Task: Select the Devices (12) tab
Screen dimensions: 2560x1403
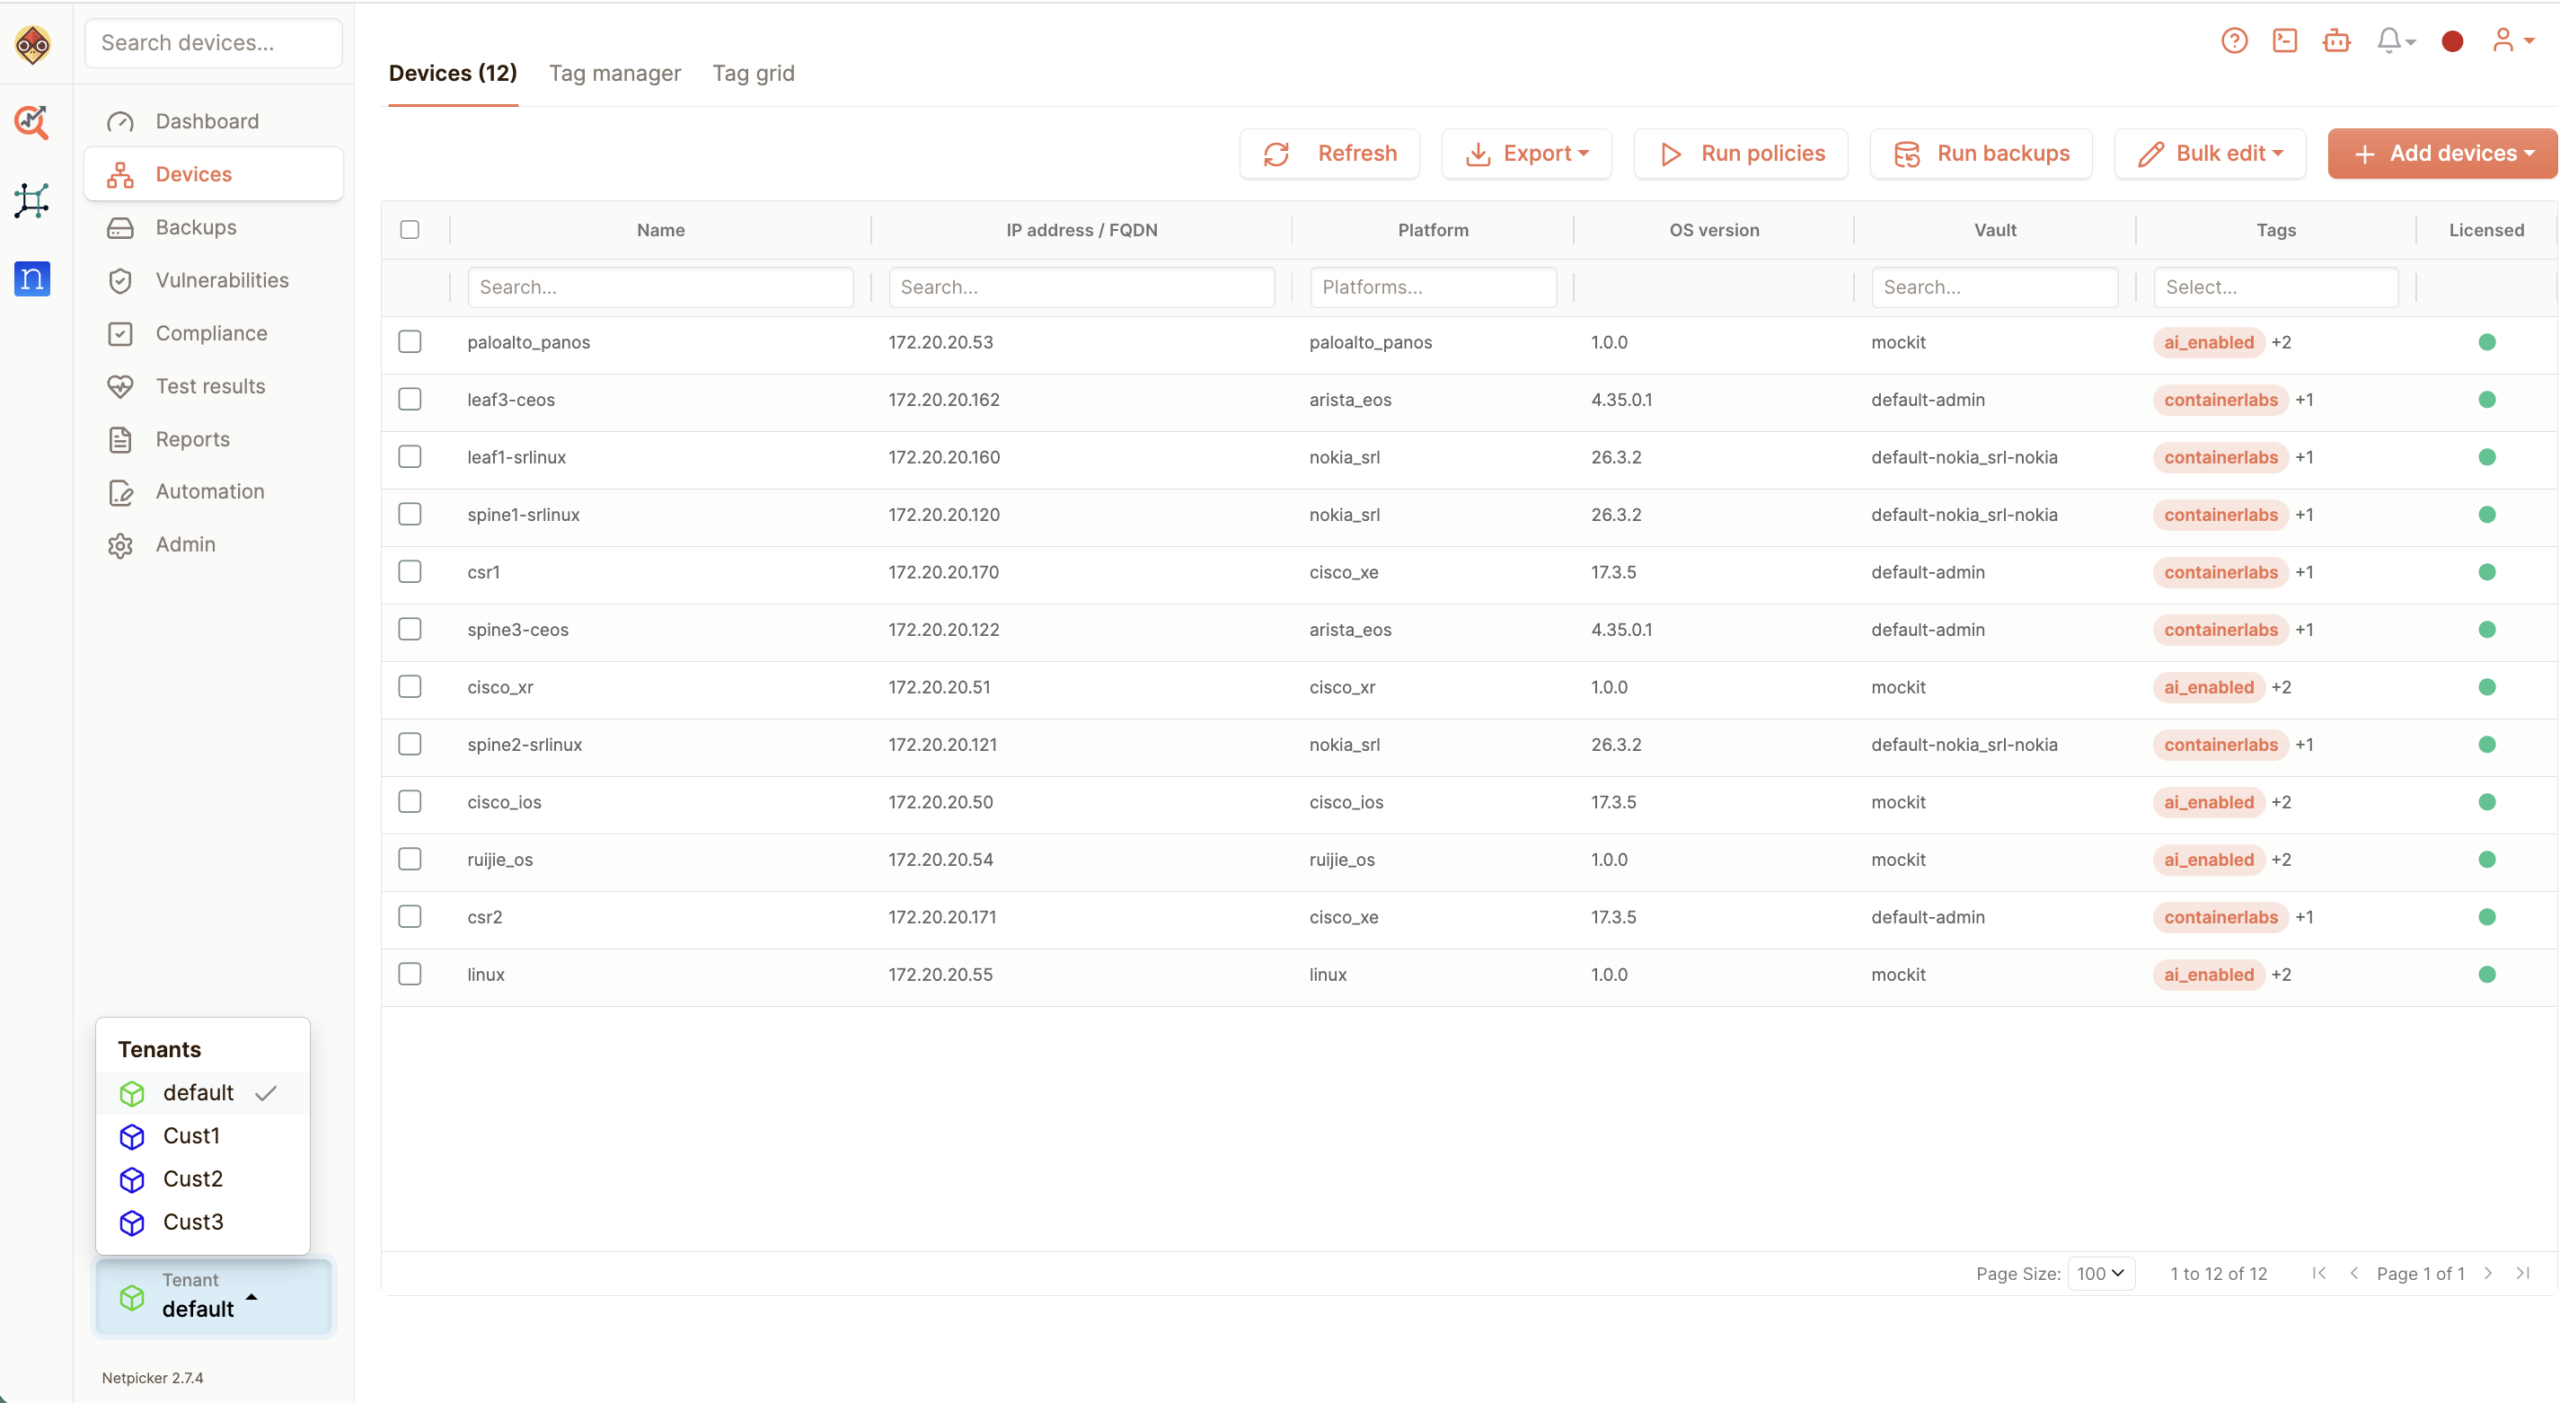Action: pos(453,73)
